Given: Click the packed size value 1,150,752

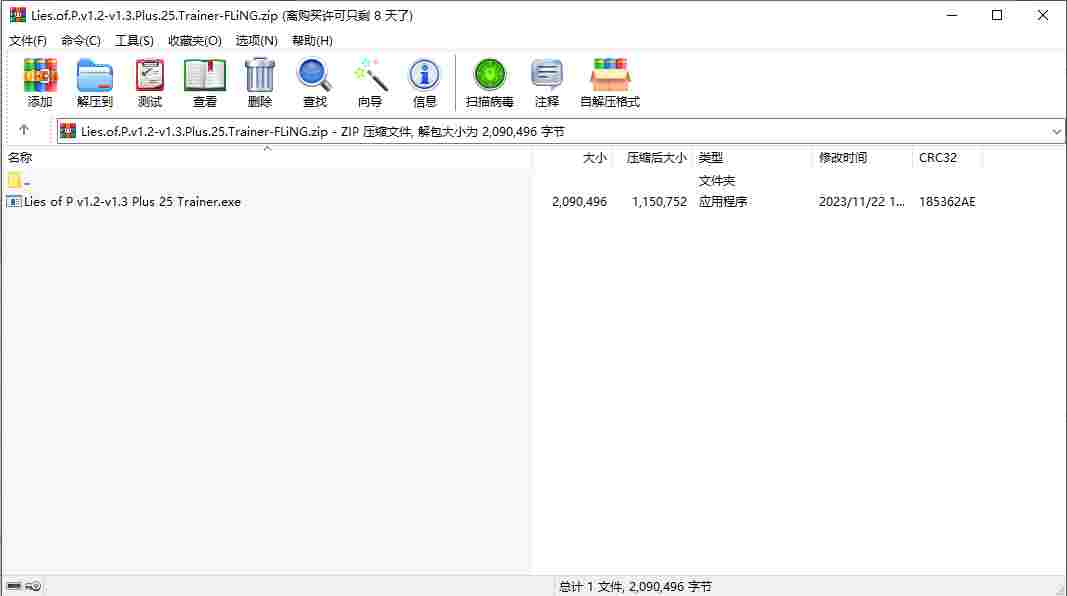Looking at the screenshot, I should pos(659,201).
